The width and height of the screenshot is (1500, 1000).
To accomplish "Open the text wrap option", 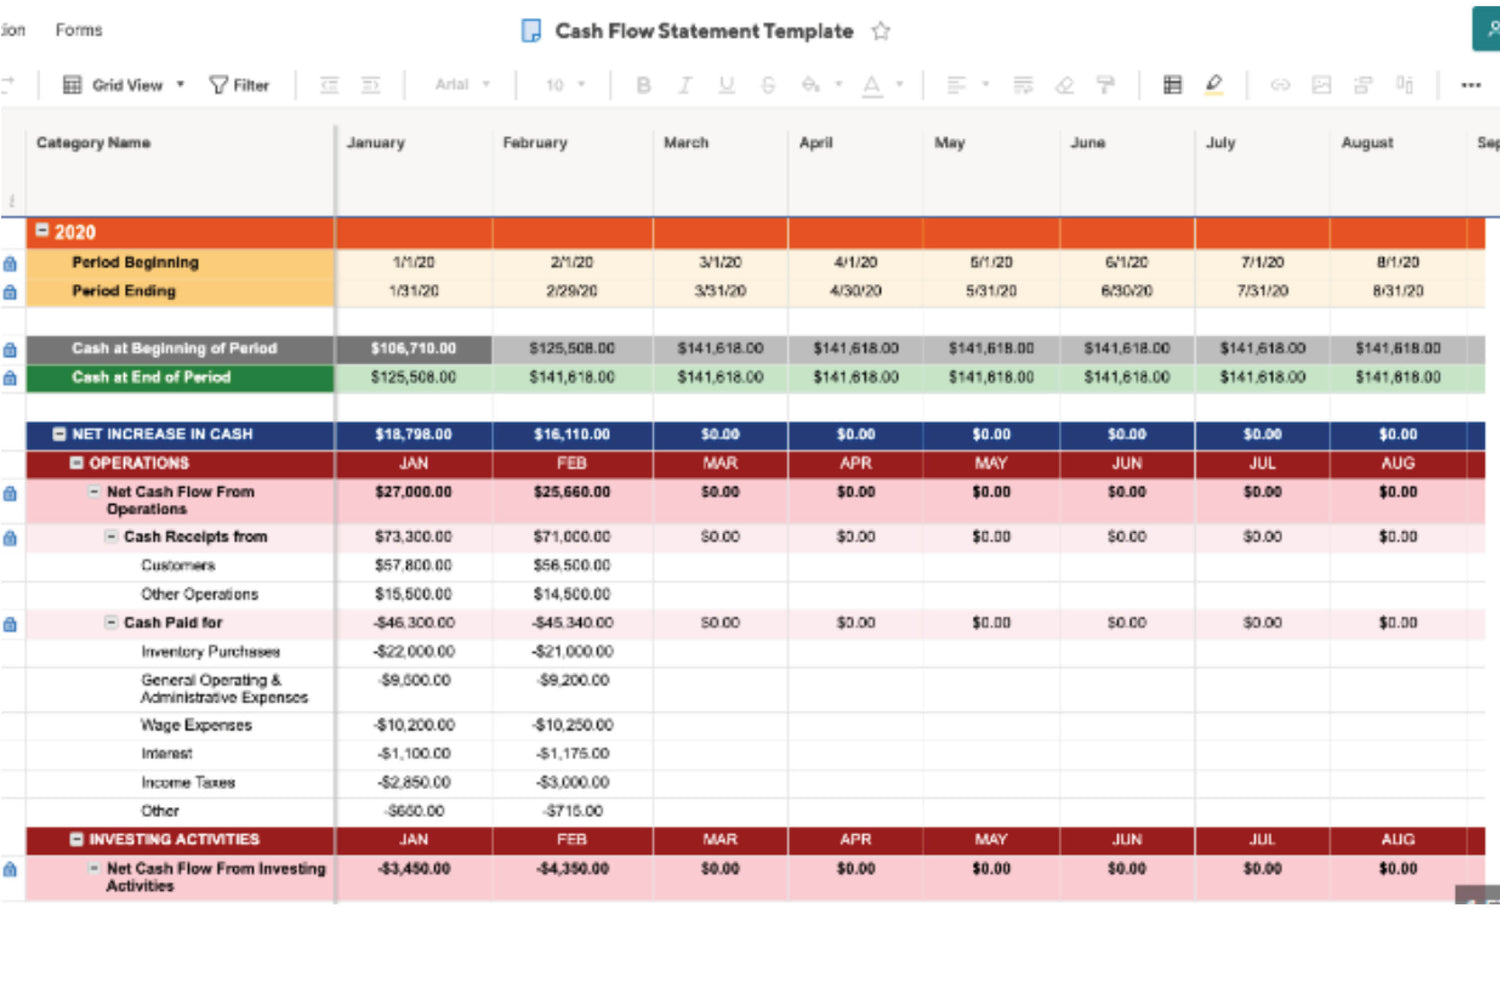I will point(1023,85).
